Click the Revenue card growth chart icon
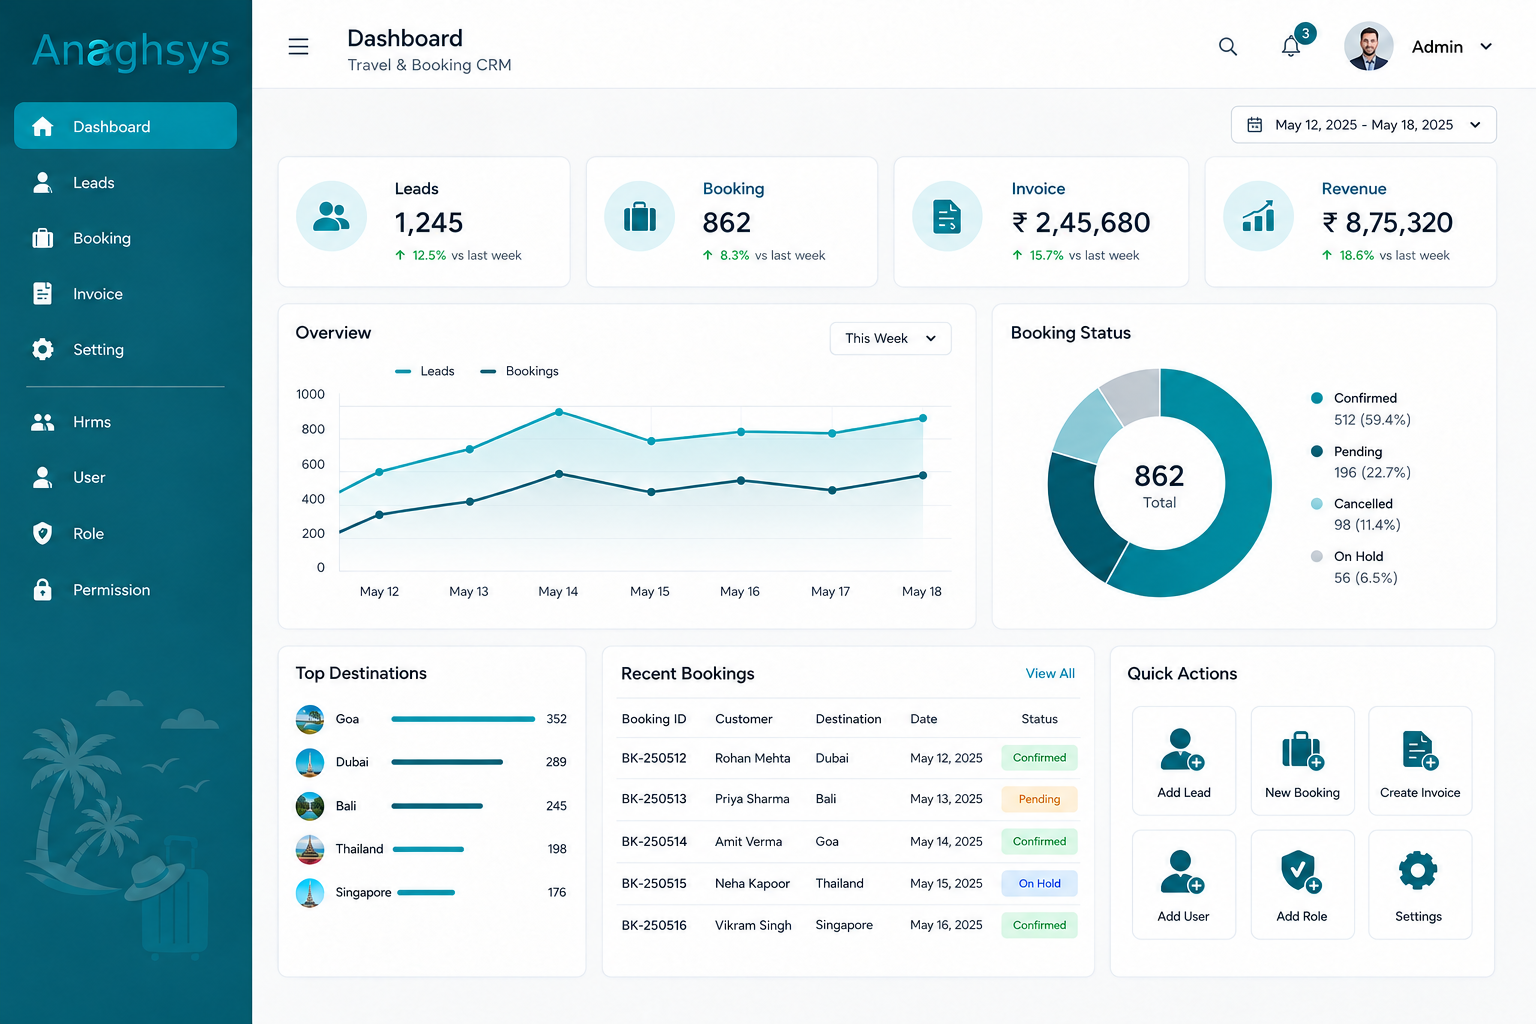Screen dimensions: 1536x1024 pos(1258,216)
